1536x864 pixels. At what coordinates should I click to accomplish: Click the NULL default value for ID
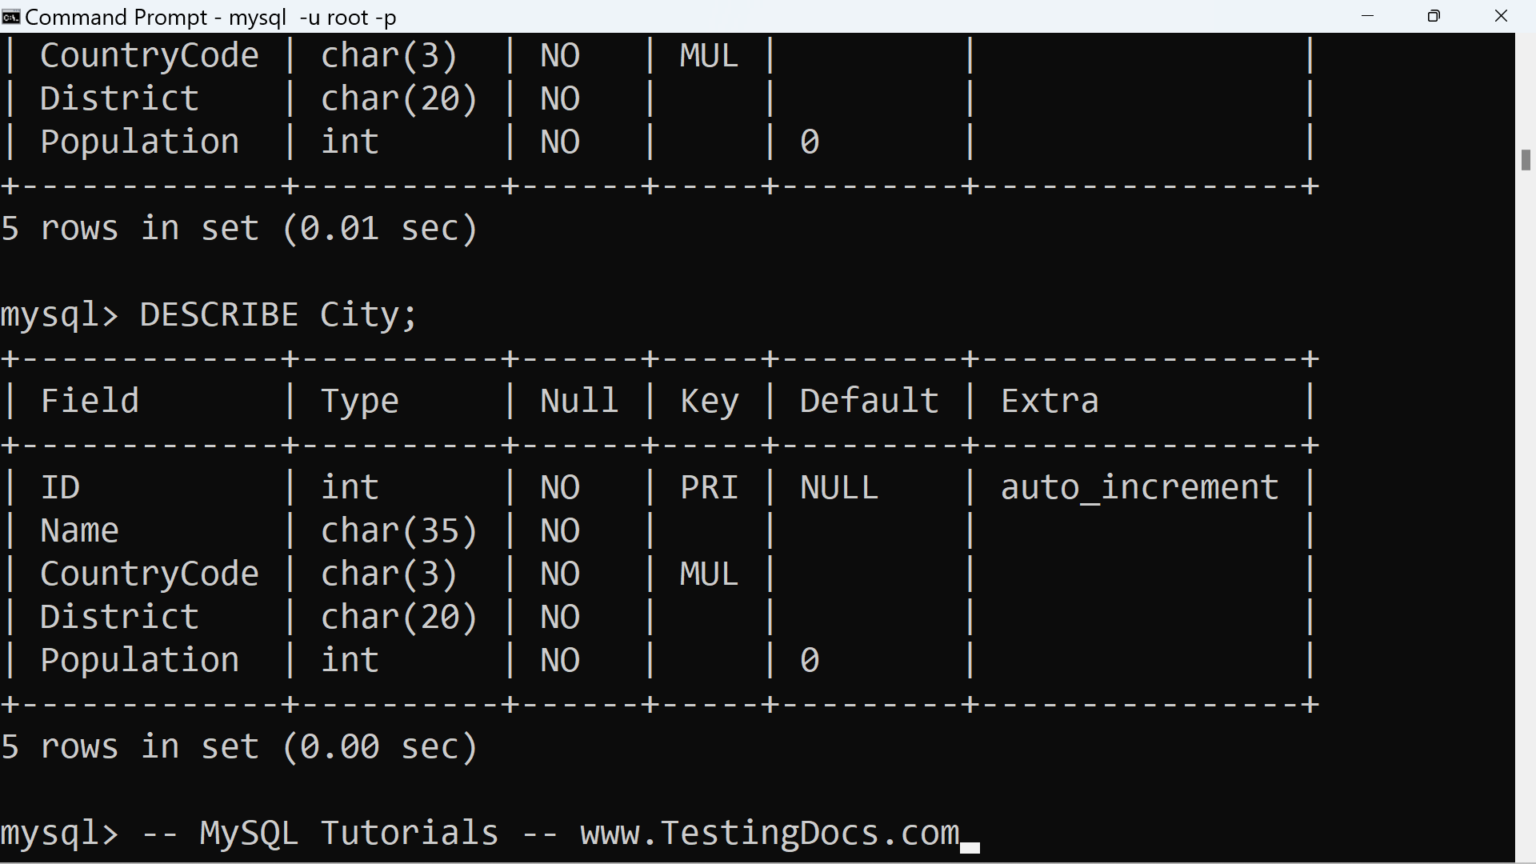point(838,486)
